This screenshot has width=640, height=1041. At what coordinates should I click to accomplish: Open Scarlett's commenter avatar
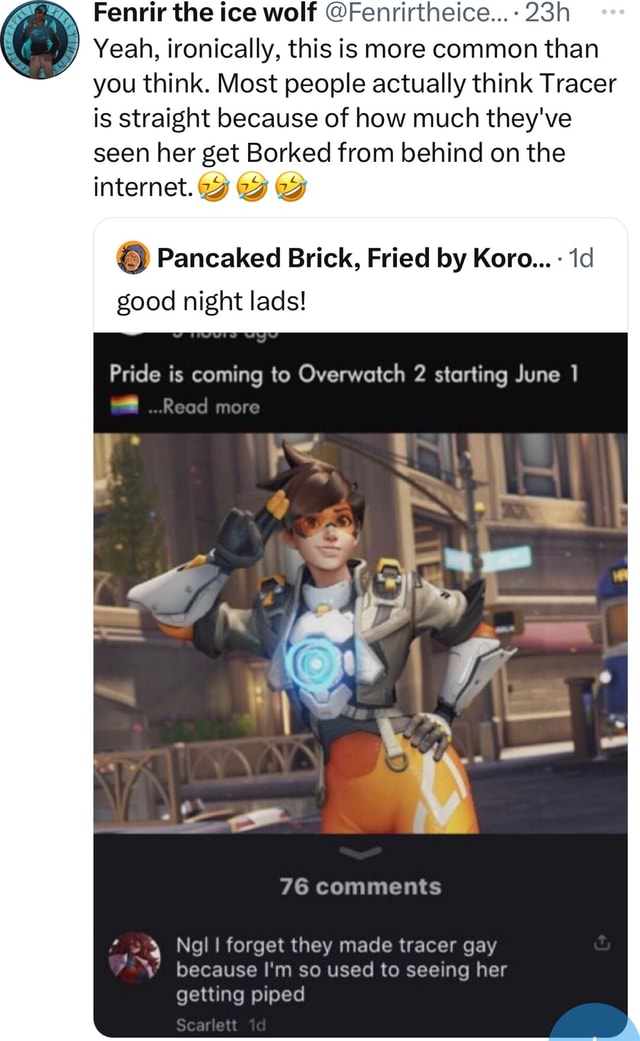pyautogui.click(x=135, y=957)
